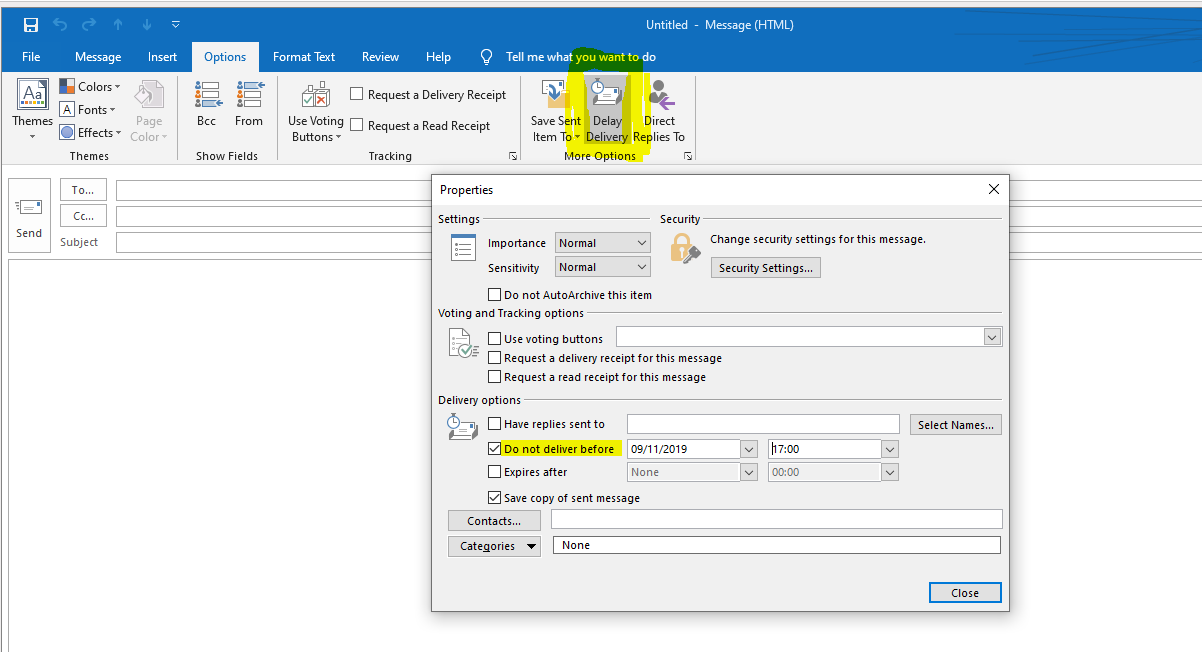Enable the Expires after checkbox

pos(494,472)
